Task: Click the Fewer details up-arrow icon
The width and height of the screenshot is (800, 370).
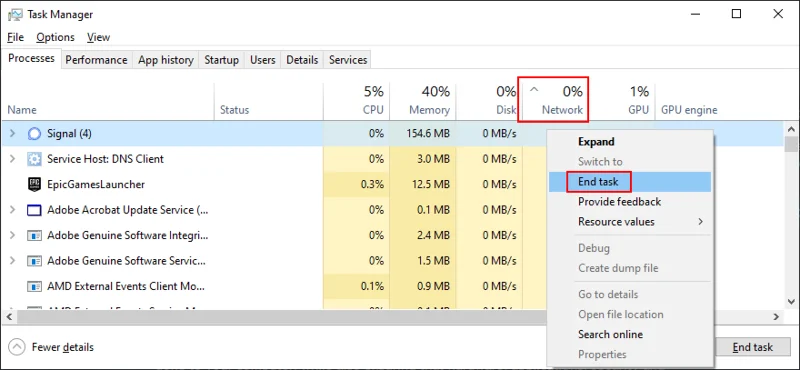Action: point(17,348)
